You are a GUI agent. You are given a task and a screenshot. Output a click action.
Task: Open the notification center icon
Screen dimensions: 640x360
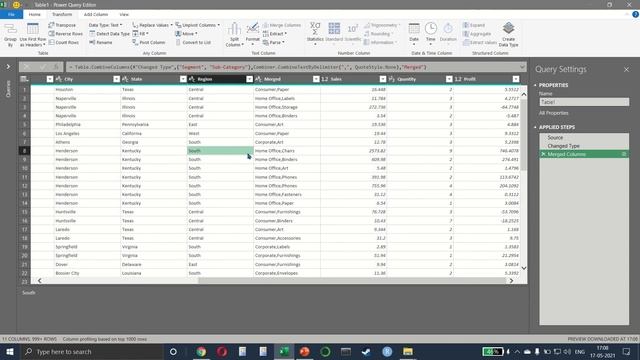tap(627, 351)
